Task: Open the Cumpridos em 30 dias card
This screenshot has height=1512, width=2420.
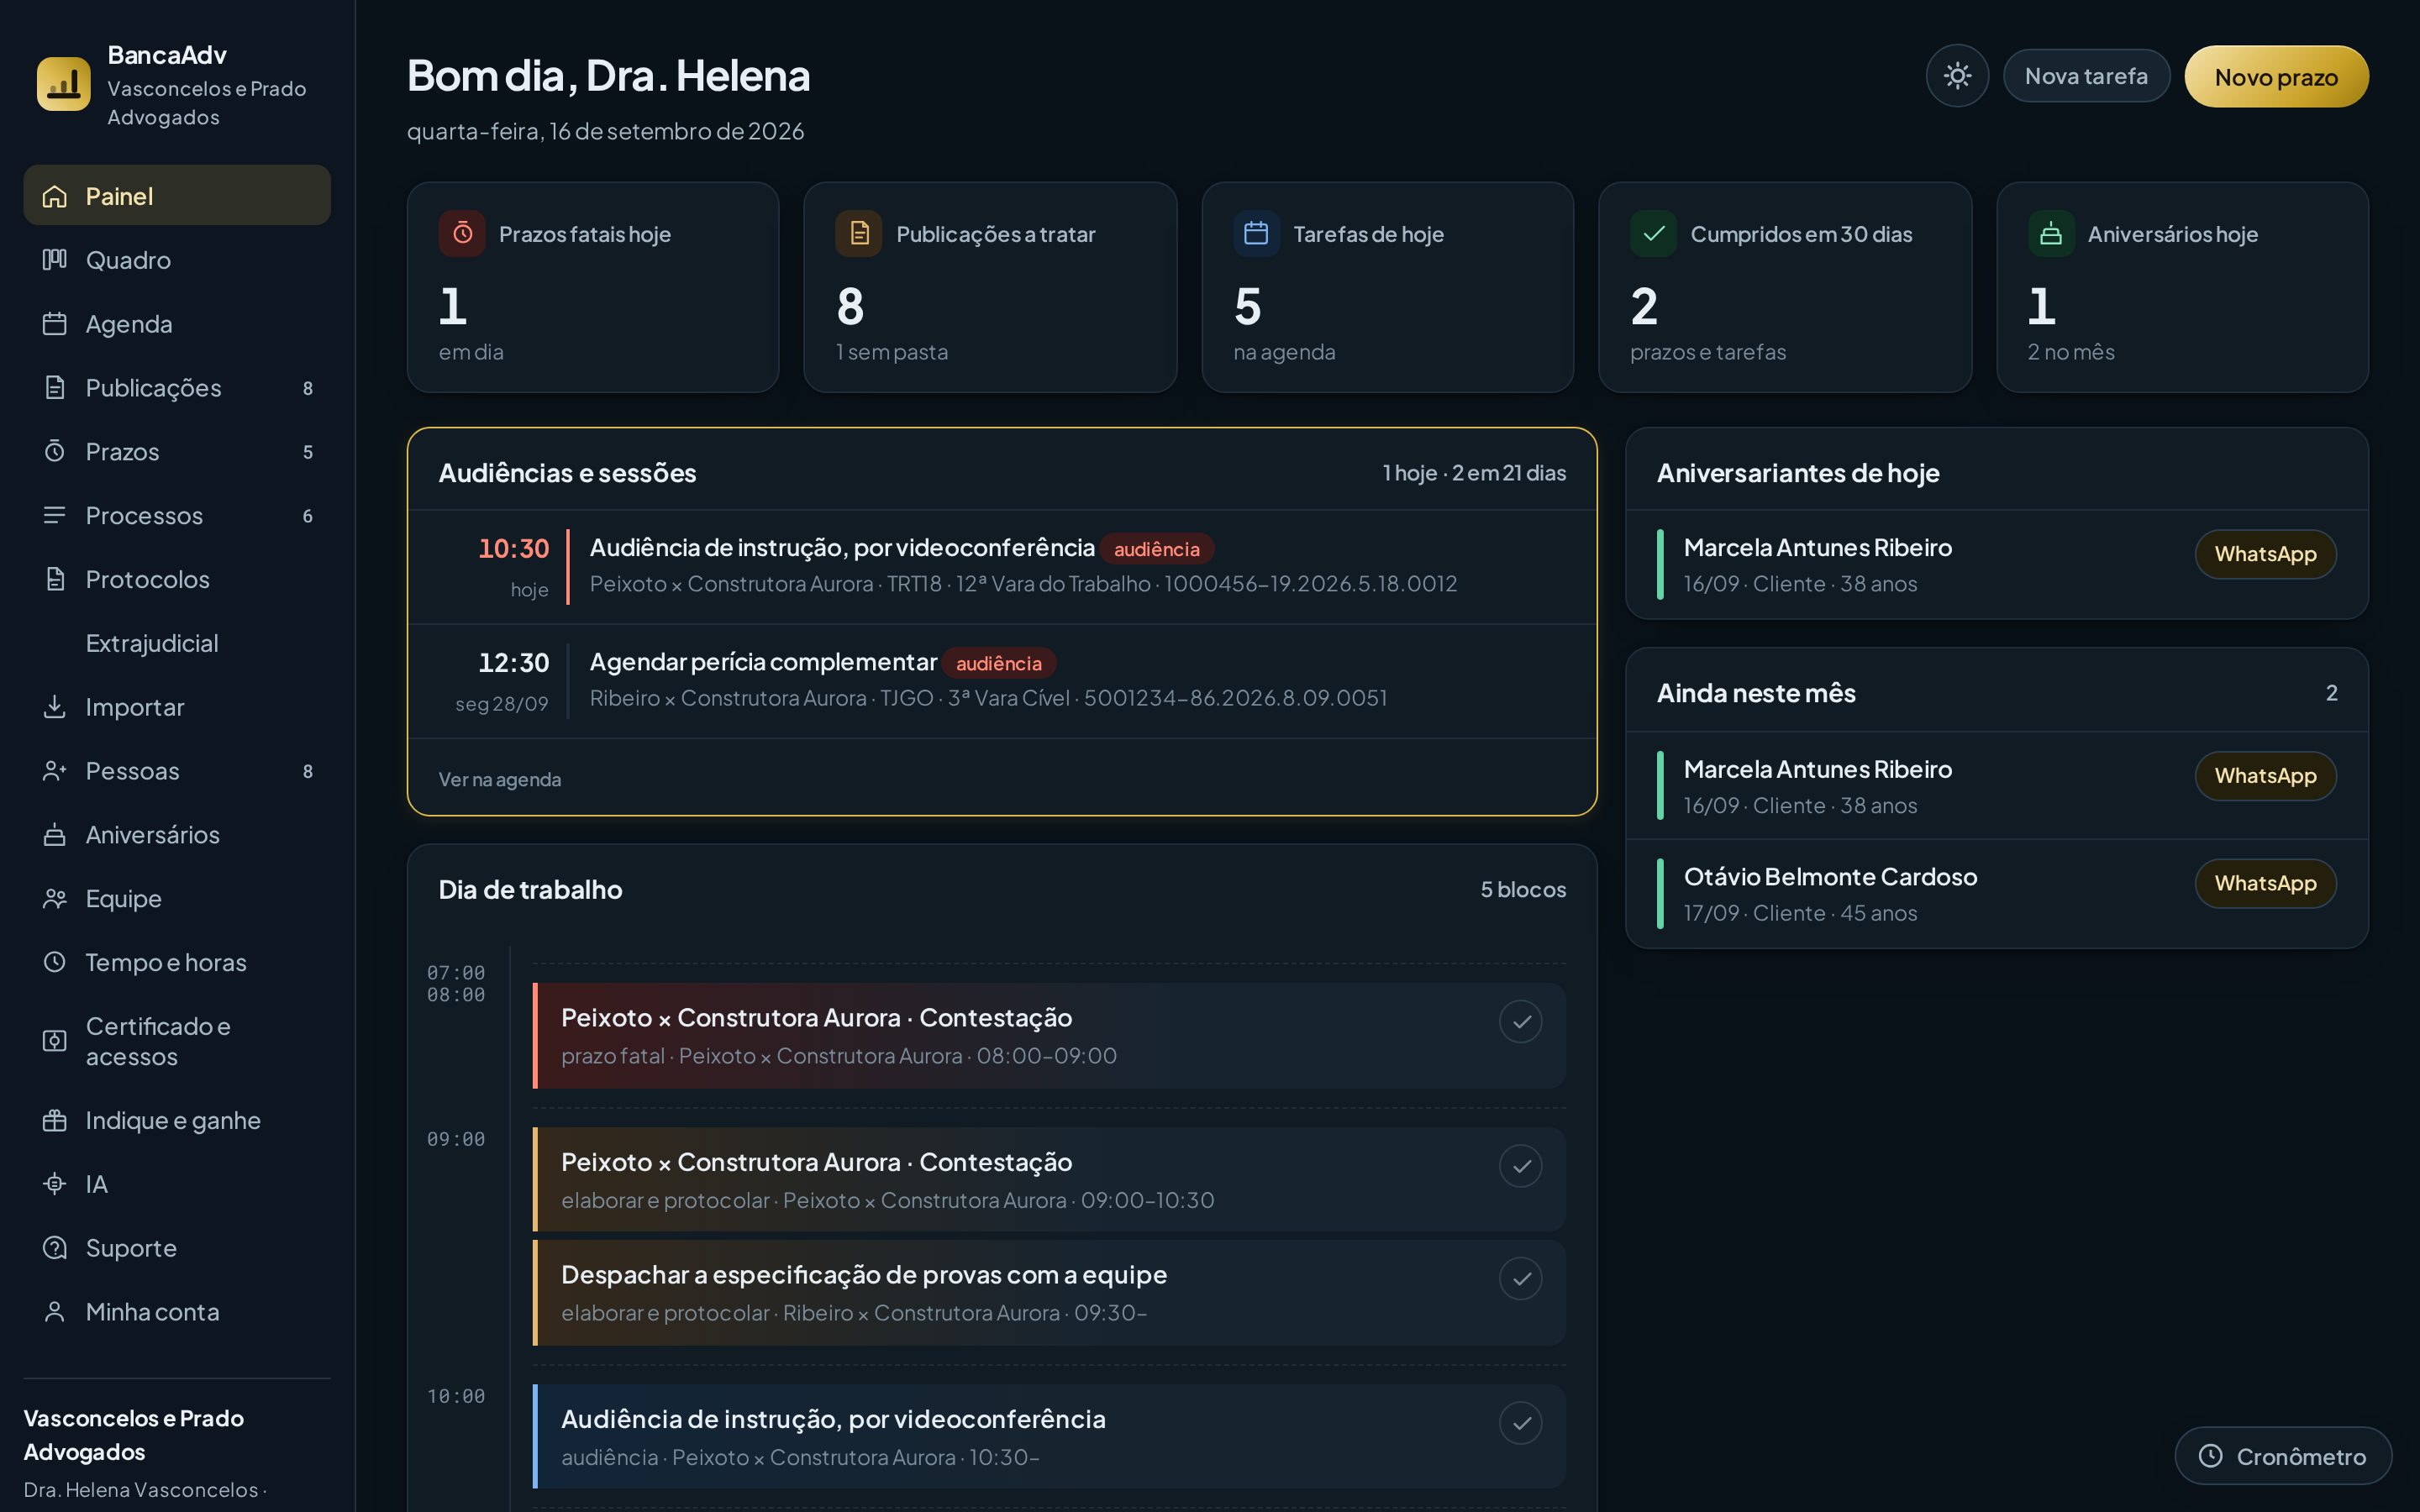Action: pos(1785,287)
